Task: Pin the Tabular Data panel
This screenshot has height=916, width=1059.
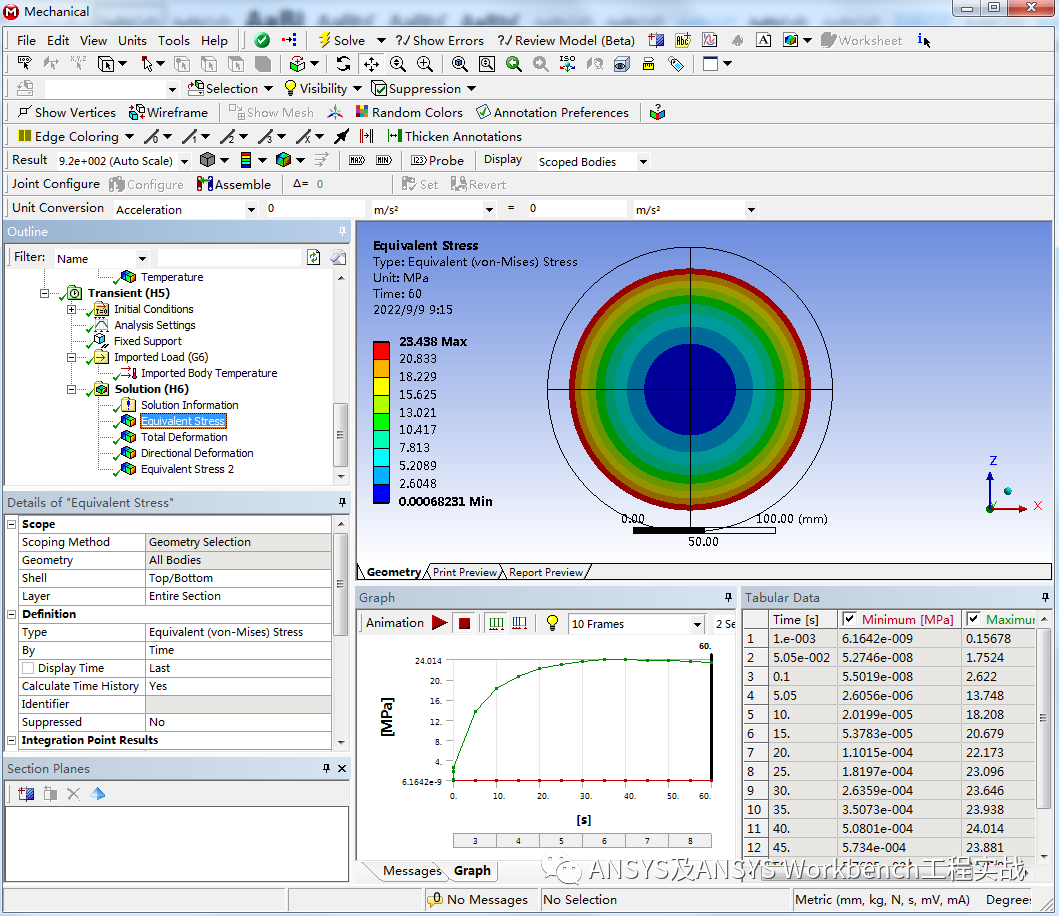Action: click(x=1045, y=597)
